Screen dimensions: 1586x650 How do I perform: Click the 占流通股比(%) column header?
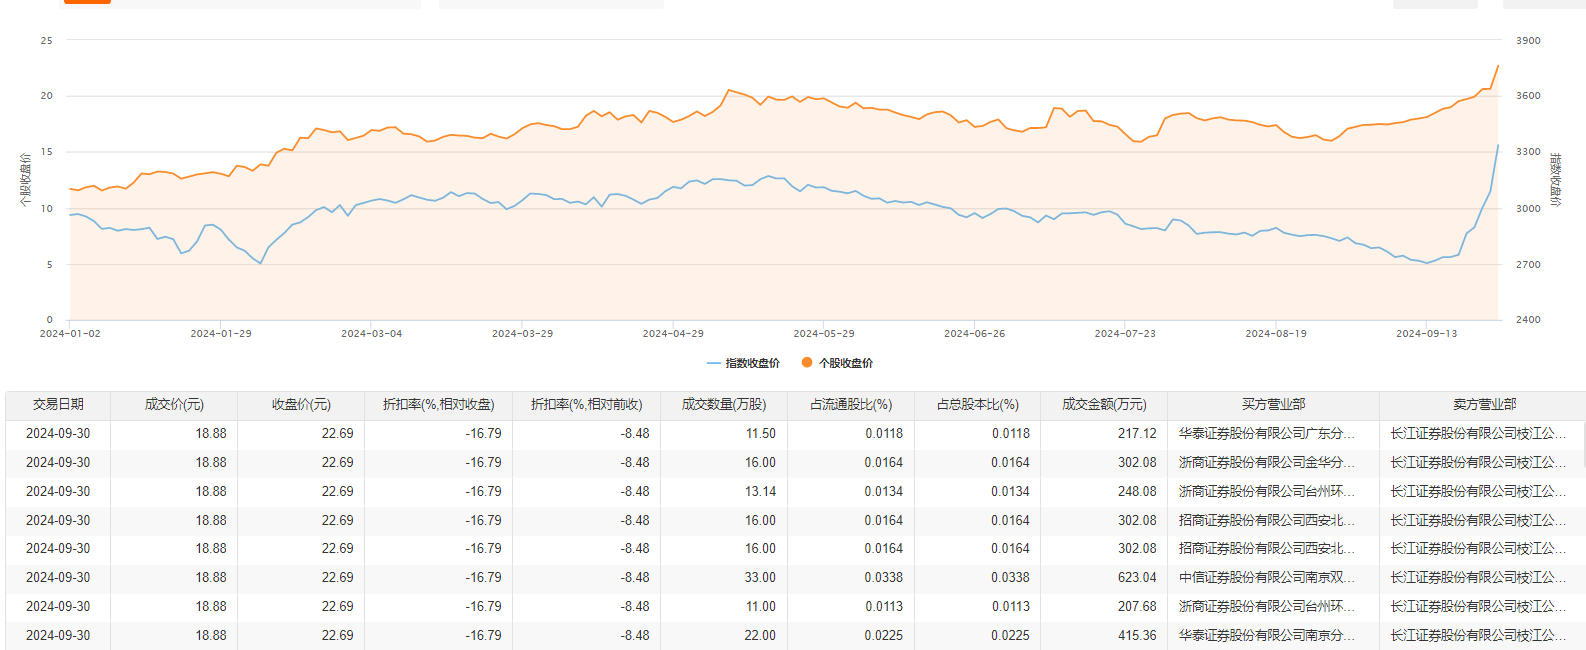pyautogui.click(x=851, y=404)
